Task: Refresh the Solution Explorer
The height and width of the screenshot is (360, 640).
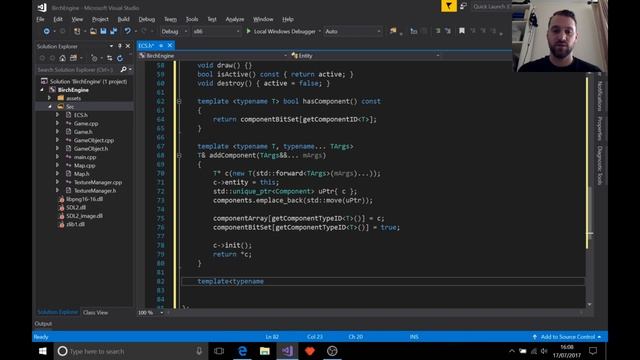Action: click(120, 58)
